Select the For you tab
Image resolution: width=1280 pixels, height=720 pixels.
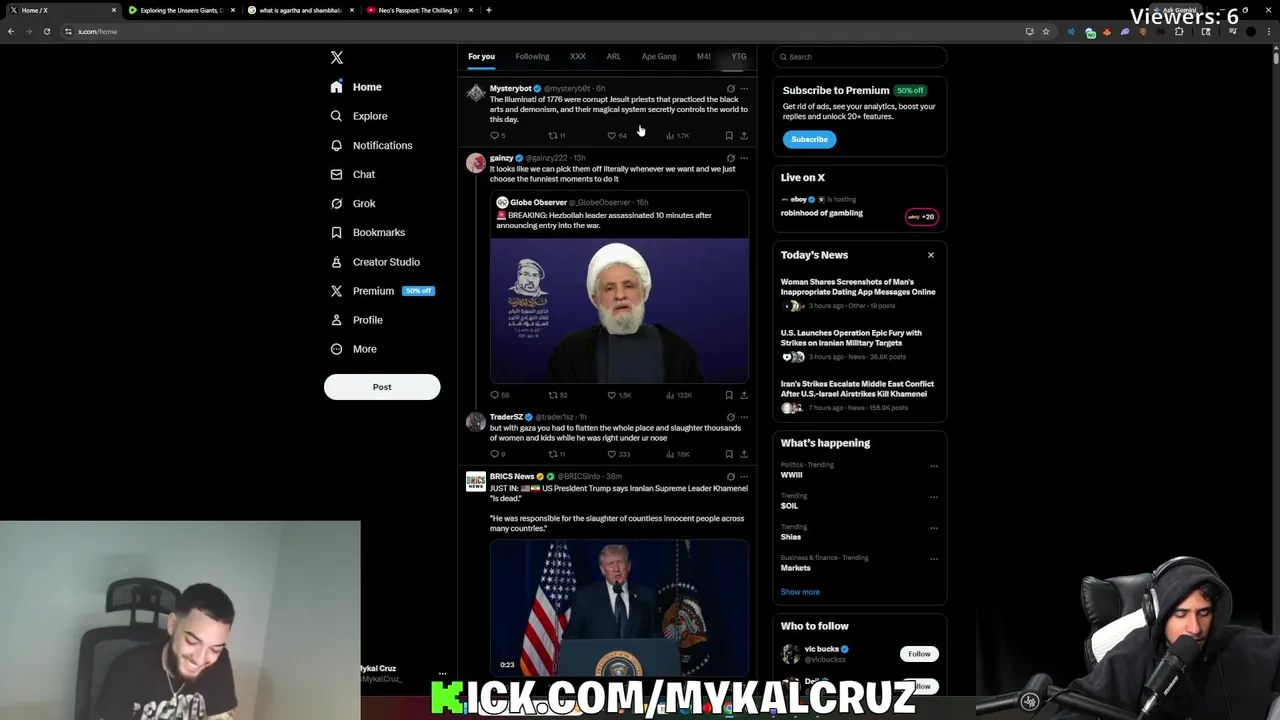(481, 57)
